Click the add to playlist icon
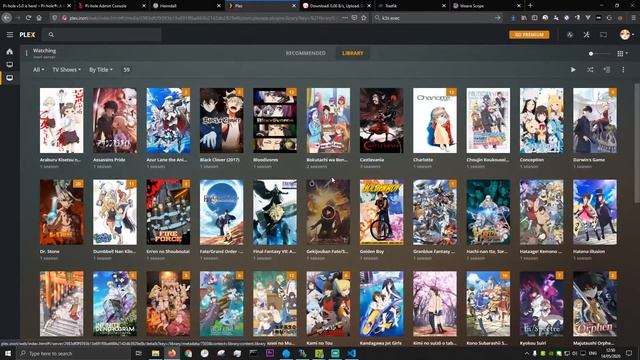 coord(607,70)
